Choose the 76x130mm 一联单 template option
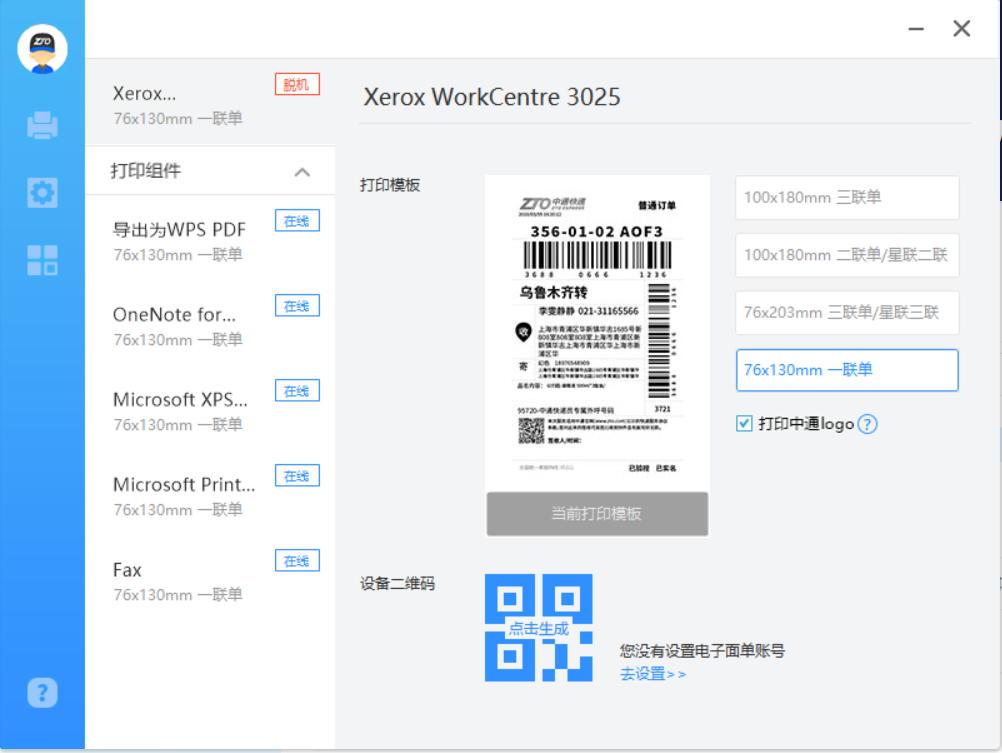Screen dimensions: 1002x753 pyautogui.click(x=847, y=370)
